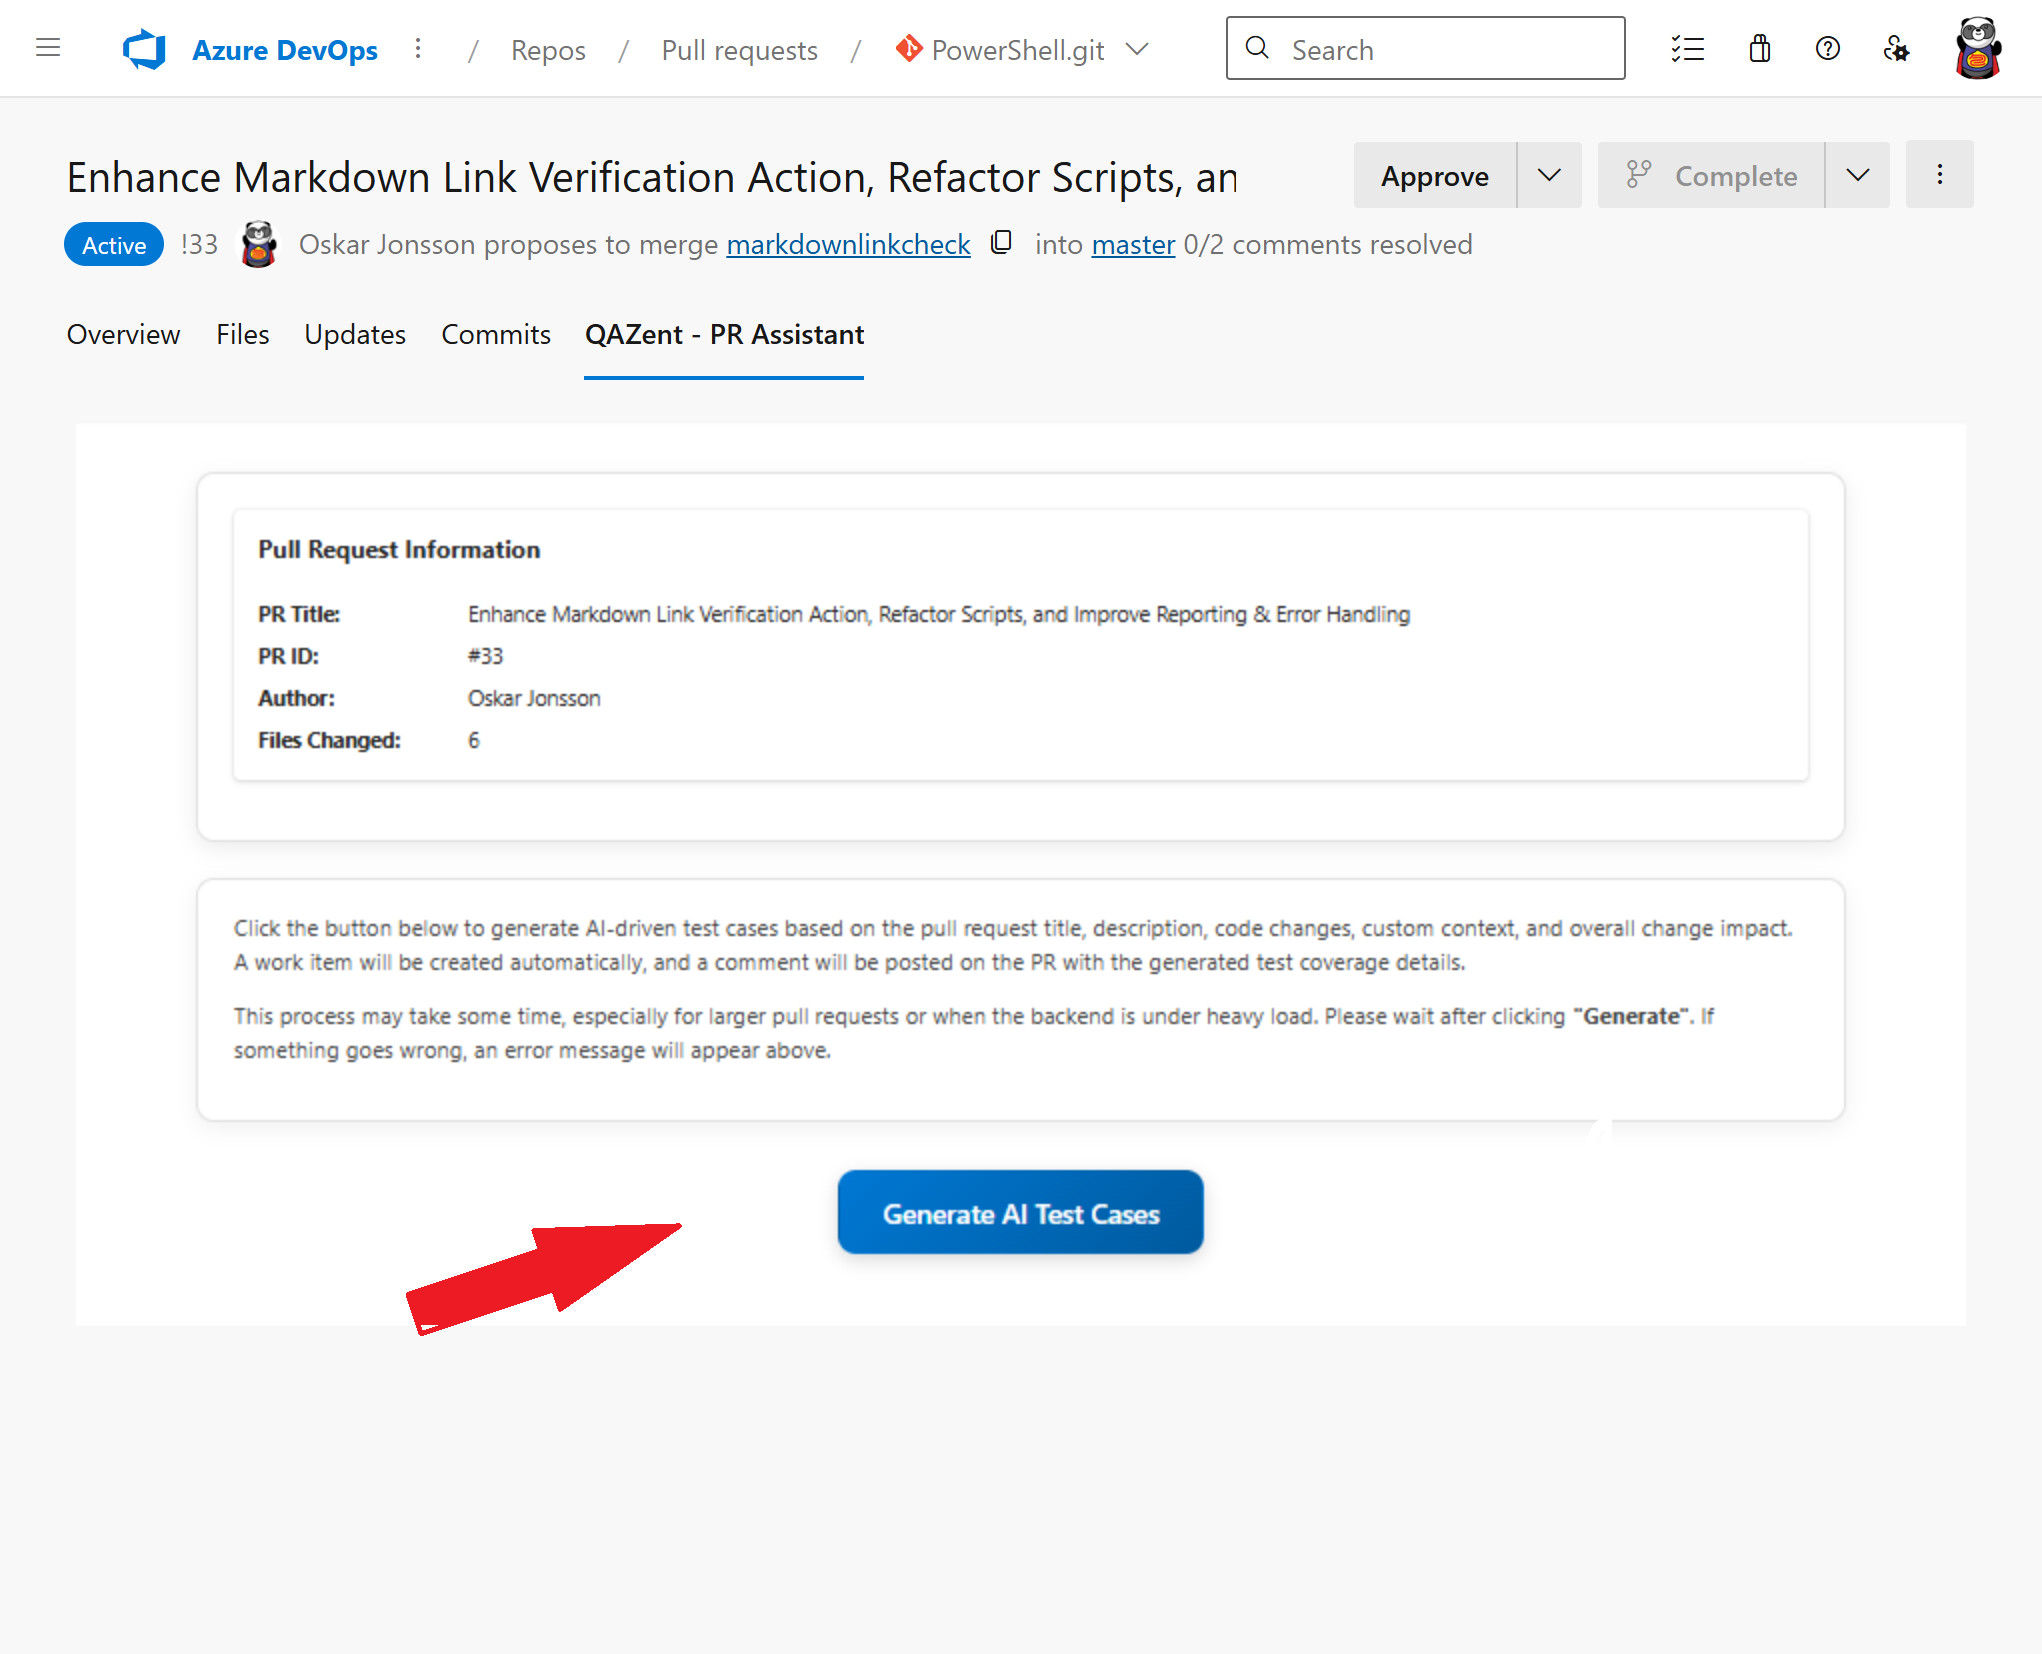Click the branch icon on Complete button
This screenshot has width=2042, height=1654.
click(1638, 174)
